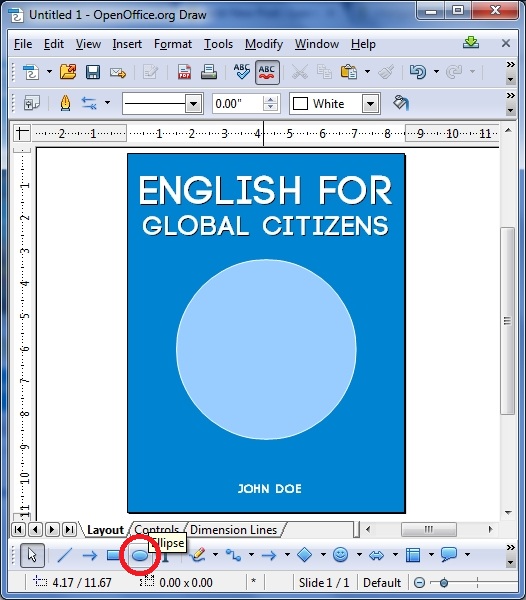
Task: Switch to the Dimension Lines tab
Action: coord(233,530)
